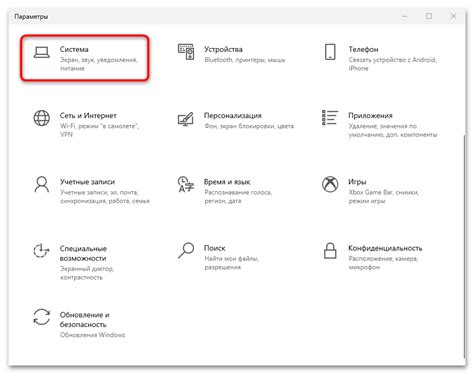Click description 'Bluetooth, принтеры, мышь'
This screenshot has height=374, width=474.
(x=245, y=60)
